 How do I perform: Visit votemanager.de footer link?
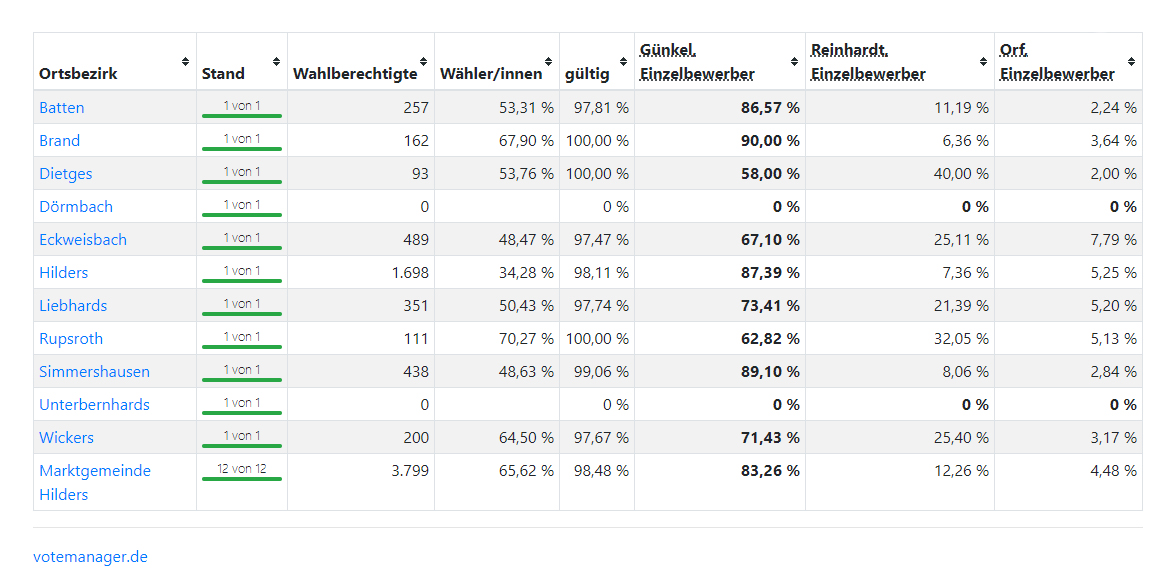[x=90, y=557]
